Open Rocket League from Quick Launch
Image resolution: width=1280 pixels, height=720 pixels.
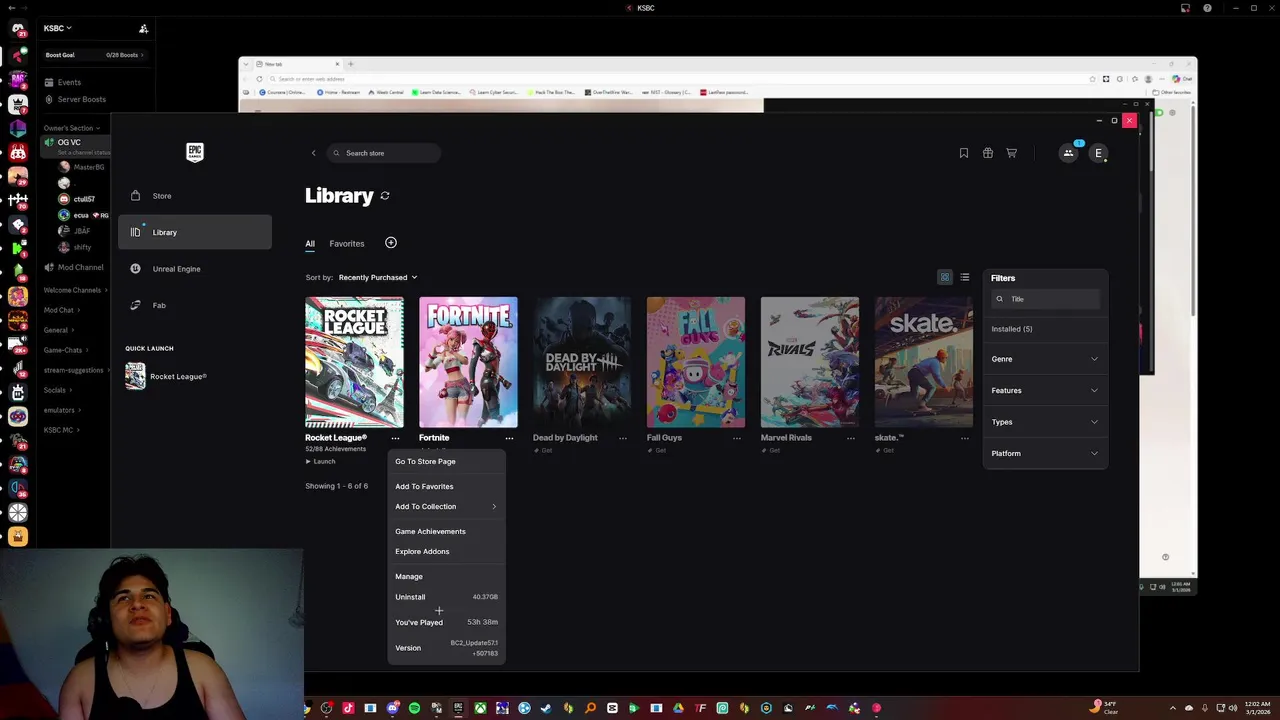pos(166,376)
